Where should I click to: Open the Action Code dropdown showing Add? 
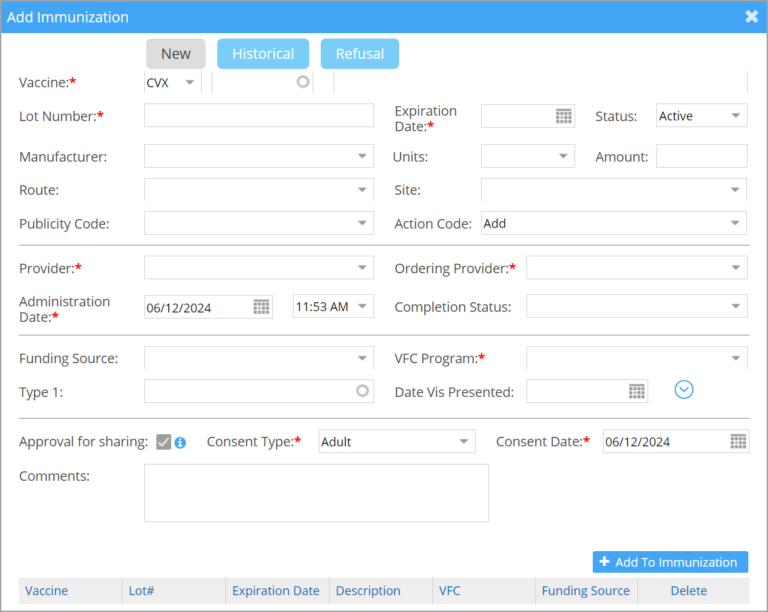(614, 223)
